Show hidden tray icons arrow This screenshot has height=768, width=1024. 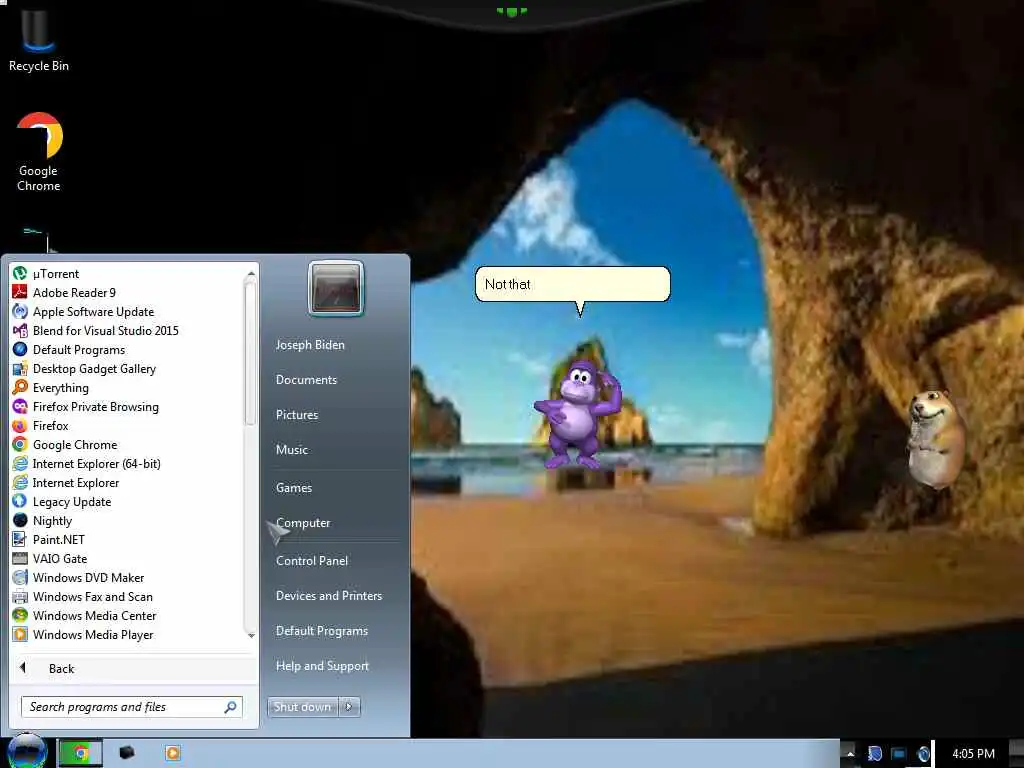(x=850, y=754)
